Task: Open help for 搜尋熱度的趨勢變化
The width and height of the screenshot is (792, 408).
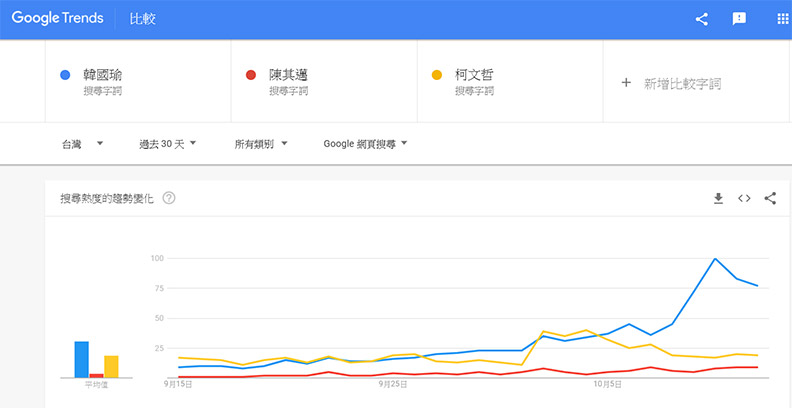Action: 169,198
